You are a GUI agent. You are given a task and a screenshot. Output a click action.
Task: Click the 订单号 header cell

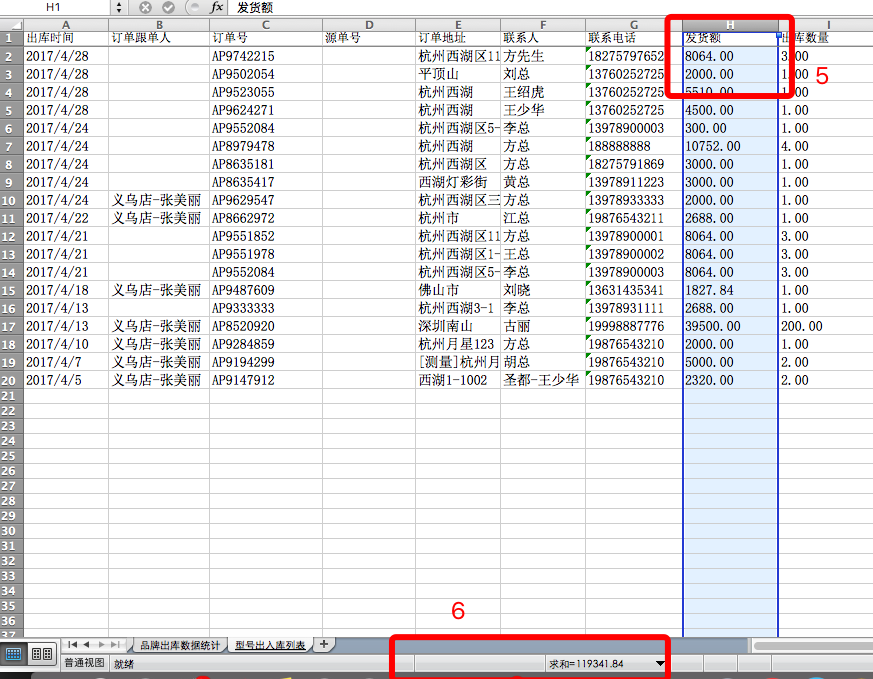coord(266,38)
